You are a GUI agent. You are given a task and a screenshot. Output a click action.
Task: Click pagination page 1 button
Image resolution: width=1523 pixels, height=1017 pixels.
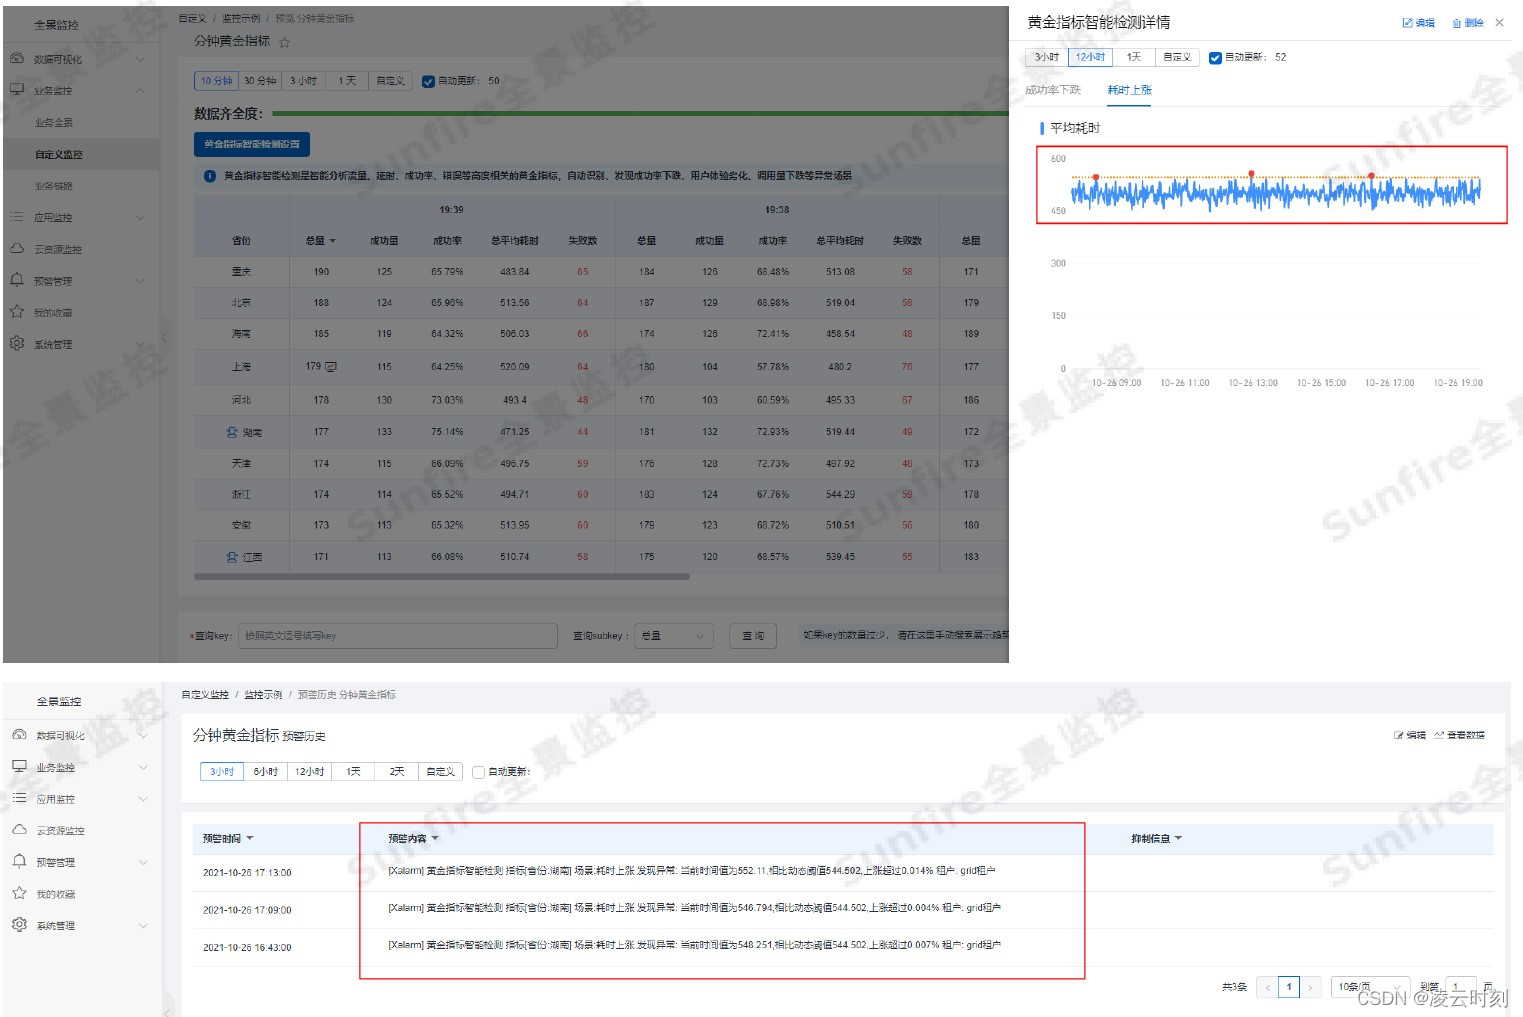point(1289,987)
